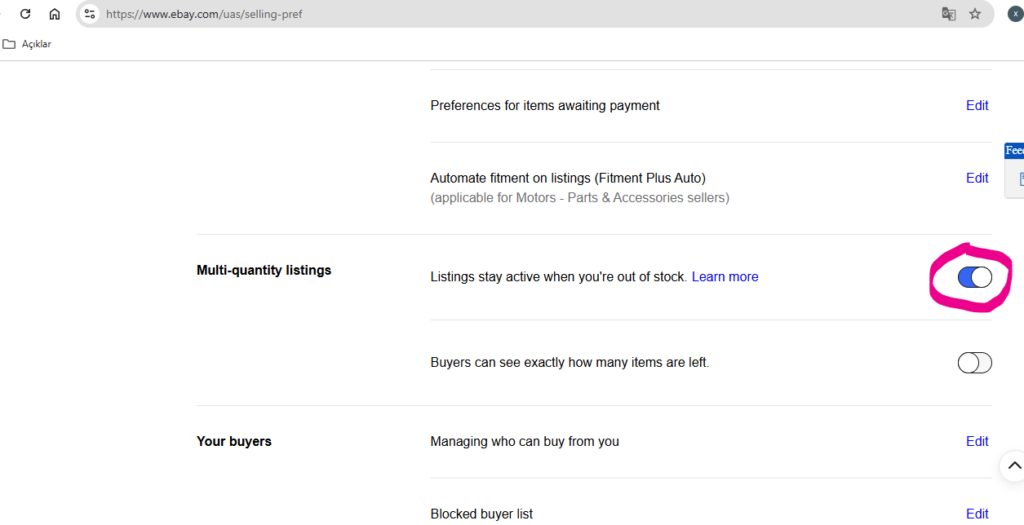The image size is (1024, 525).
Task: Enable buyers seeing exact items left
Action: click(x=974, y=362)
